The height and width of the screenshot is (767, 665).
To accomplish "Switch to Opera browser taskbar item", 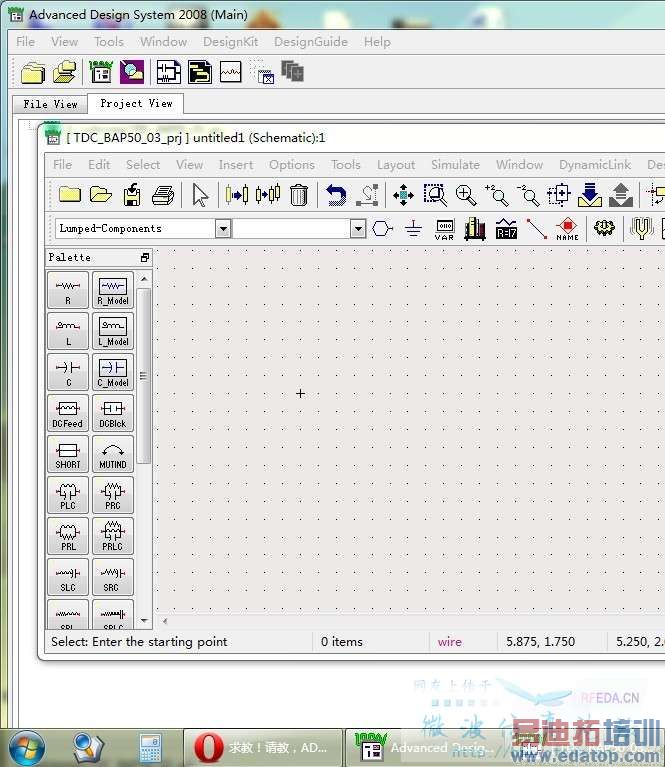I will coord(263,748).
